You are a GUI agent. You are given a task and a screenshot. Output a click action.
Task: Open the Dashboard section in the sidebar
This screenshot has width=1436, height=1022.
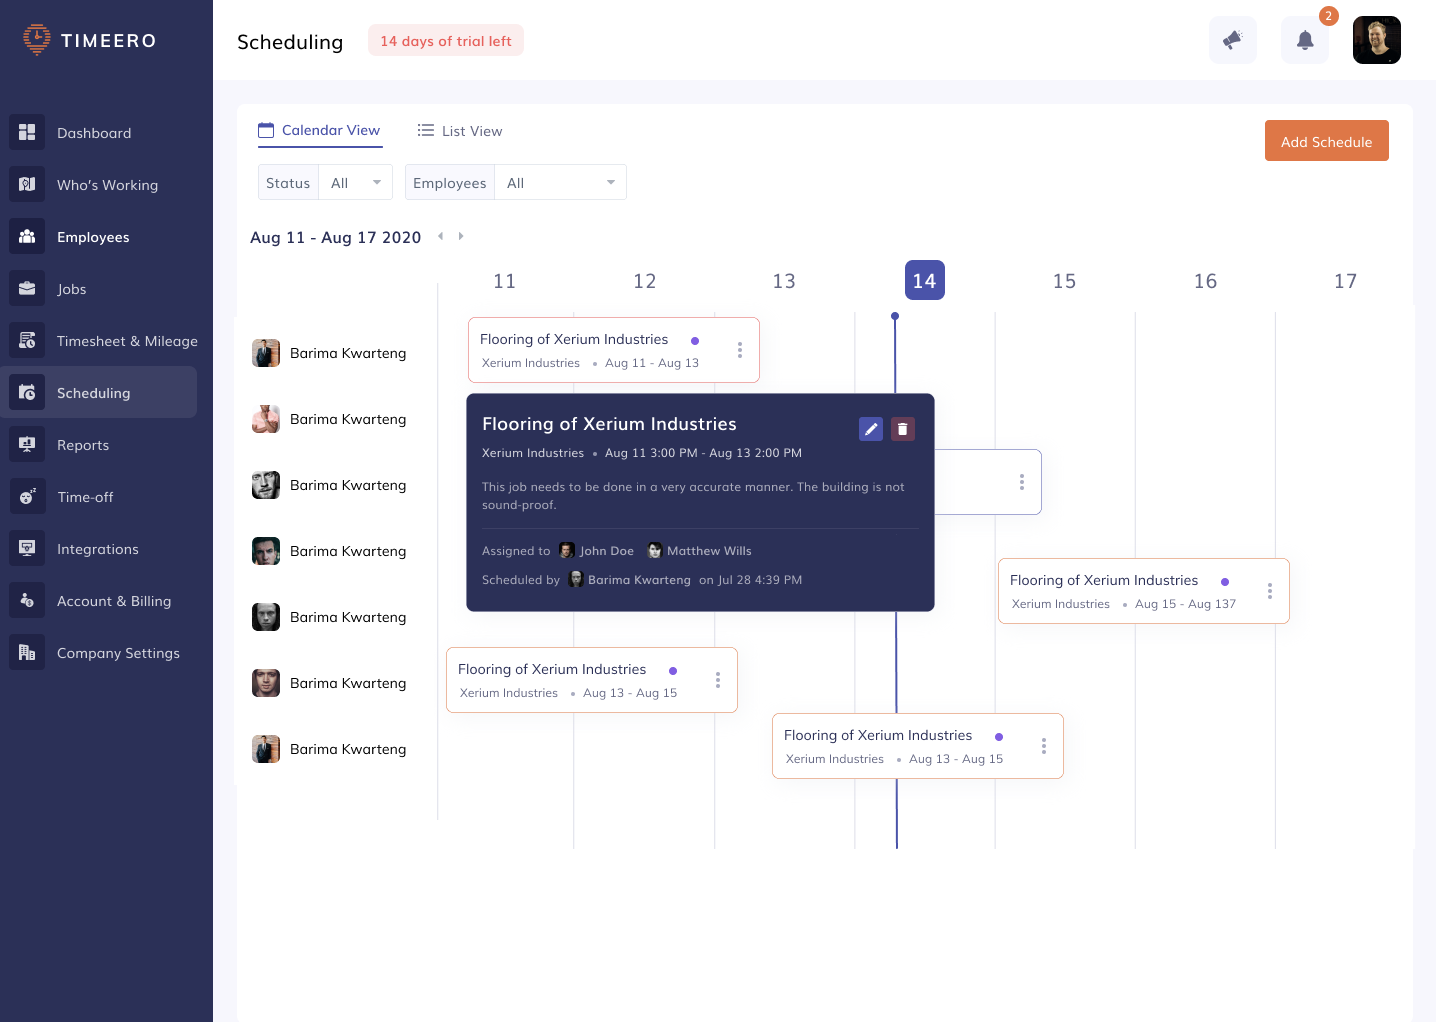pos(94,132)
